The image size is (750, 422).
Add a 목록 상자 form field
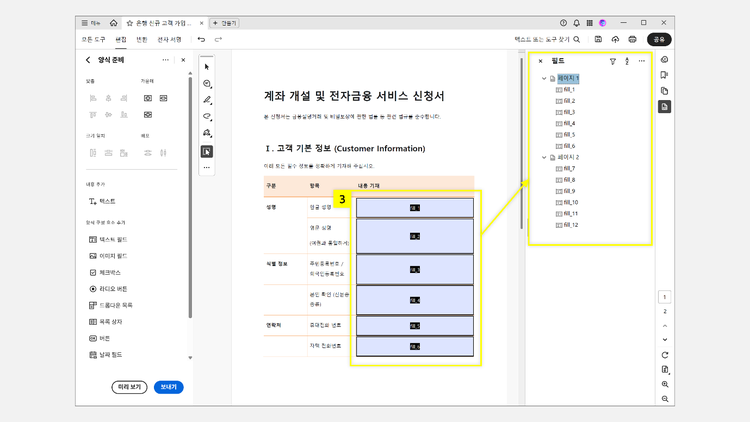coord(106,322)
